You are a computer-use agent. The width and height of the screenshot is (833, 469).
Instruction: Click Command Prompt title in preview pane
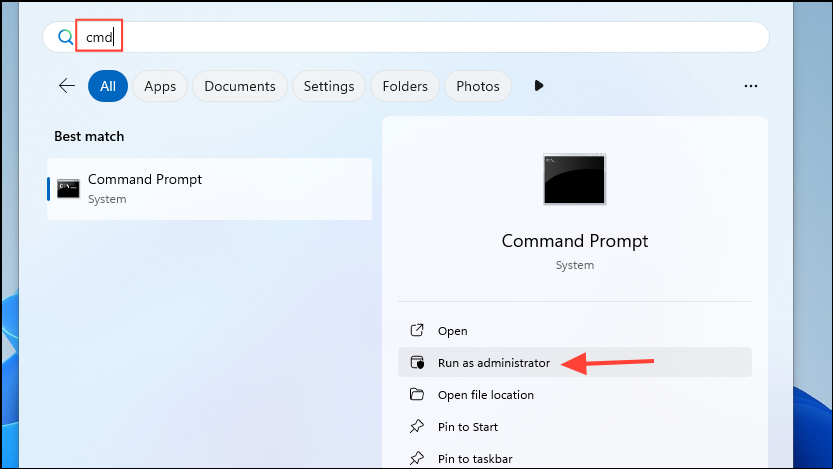(575, 241)
